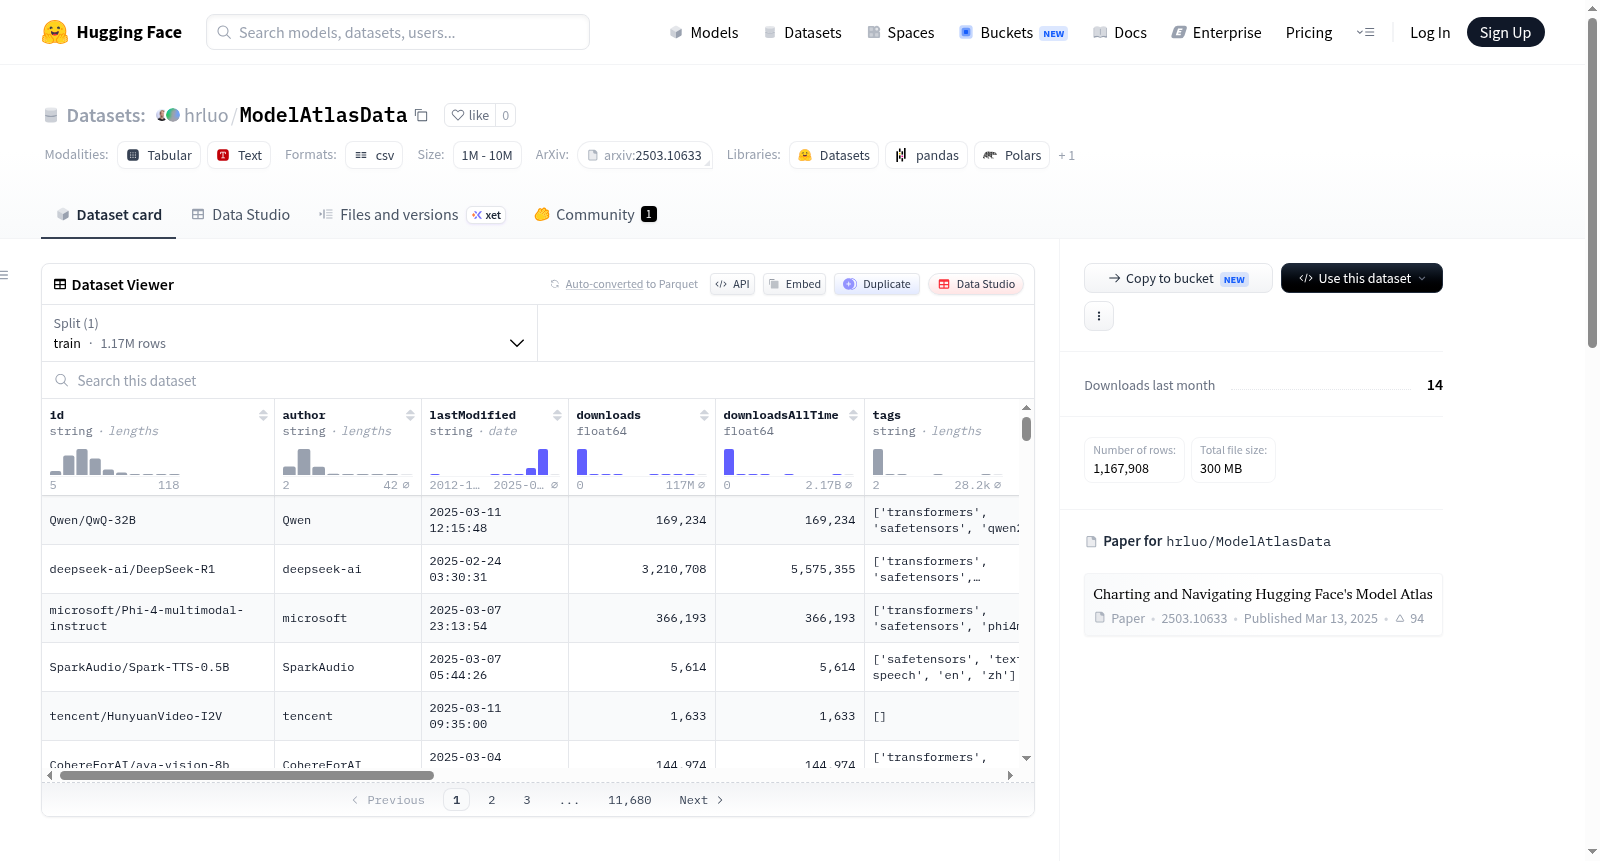Viewport: 1600px width, 861px height.
Task: Expand the Use this dataset dropdown
Action: [x=1362, y=278]
